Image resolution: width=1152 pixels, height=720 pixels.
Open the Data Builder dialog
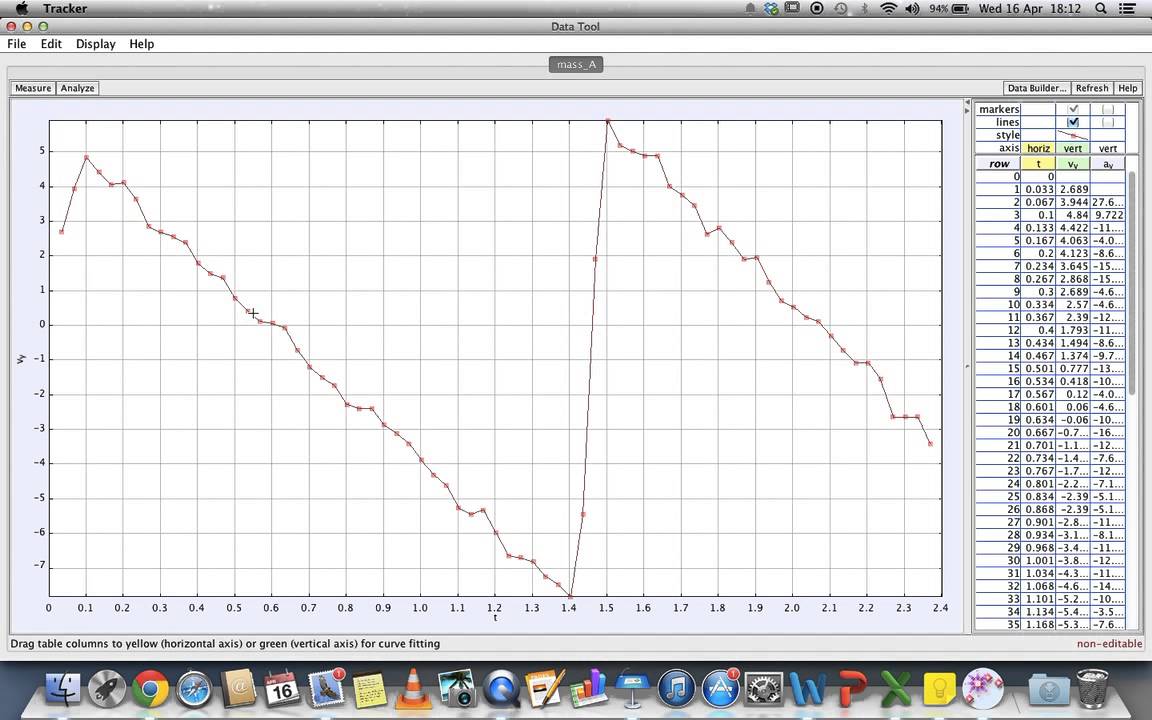click(1037, 88)
